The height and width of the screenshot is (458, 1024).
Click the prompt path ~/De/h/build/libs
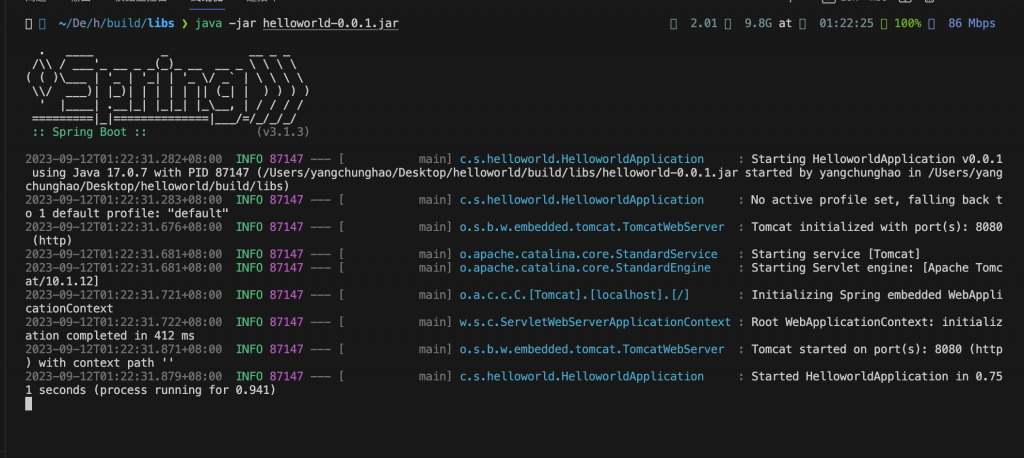(116, 24)
